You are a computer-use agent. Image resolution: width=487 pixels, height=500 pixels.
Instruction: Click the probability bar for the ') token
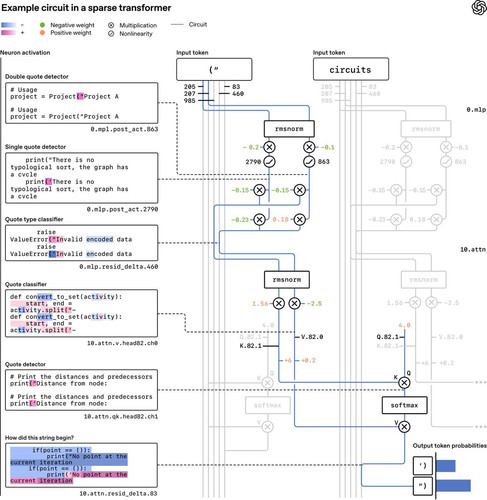point(446,466)
